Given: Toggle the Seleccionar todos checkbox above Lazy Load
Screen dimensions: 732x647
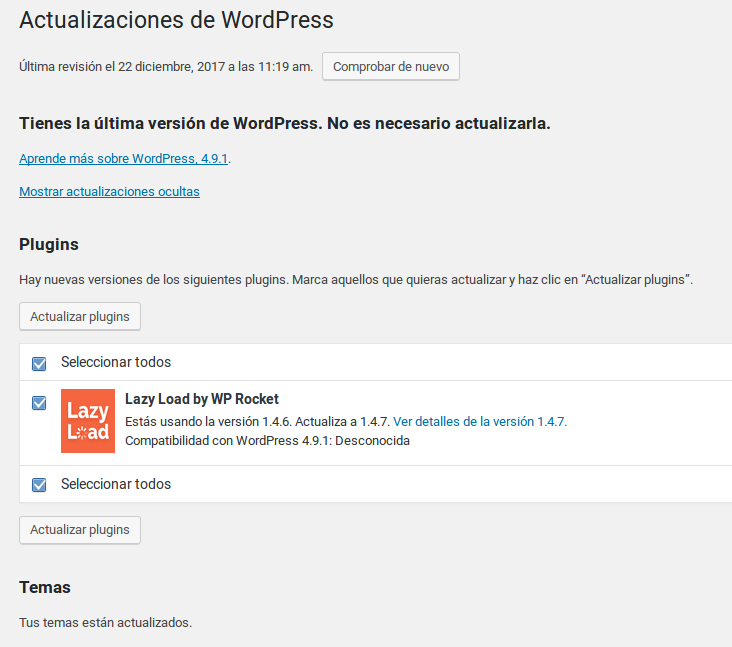Looking at the screenshot, I should click(x=39, y=363).
